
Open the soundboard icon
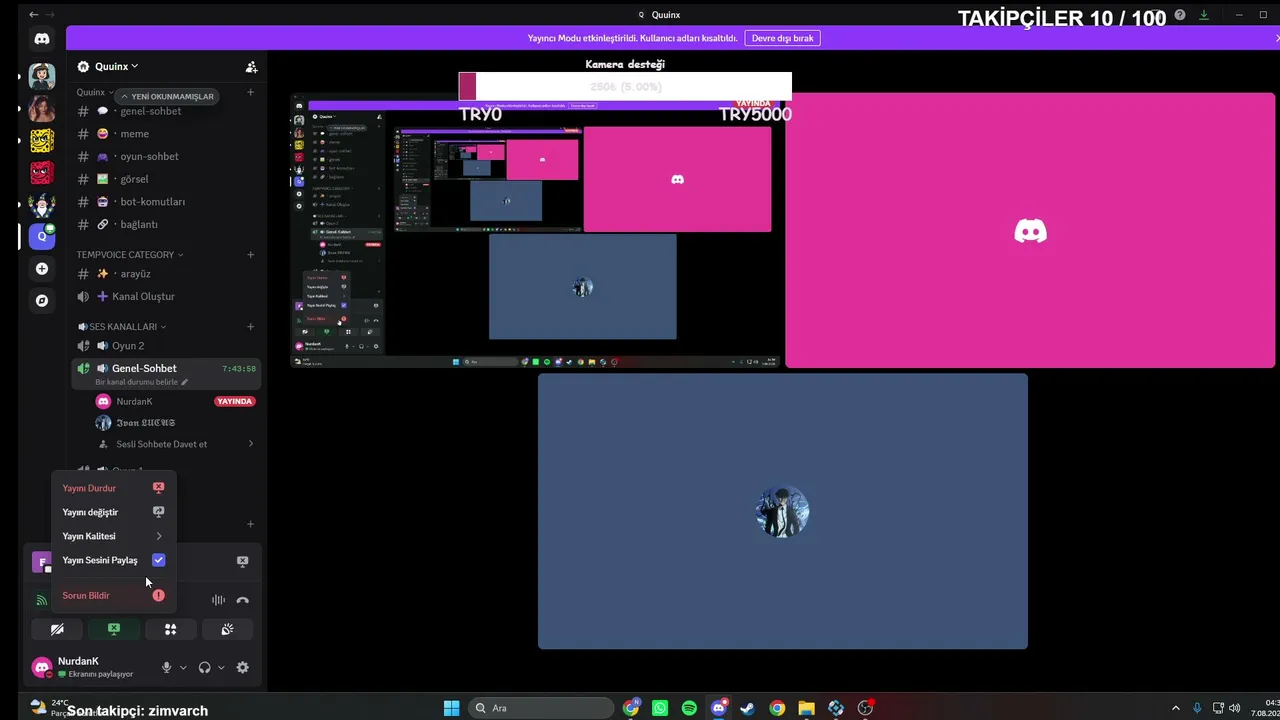tap(227, 629)
